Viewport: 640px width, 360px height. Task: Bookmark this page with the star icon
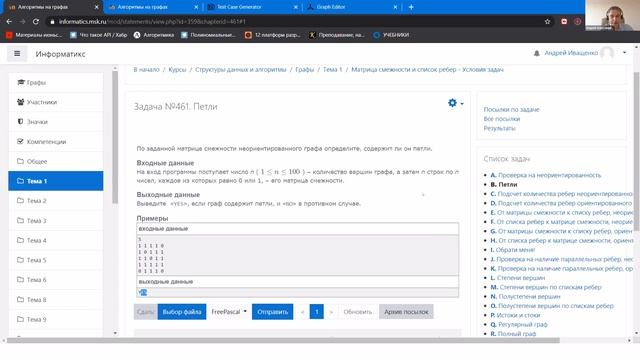[547, 22]
